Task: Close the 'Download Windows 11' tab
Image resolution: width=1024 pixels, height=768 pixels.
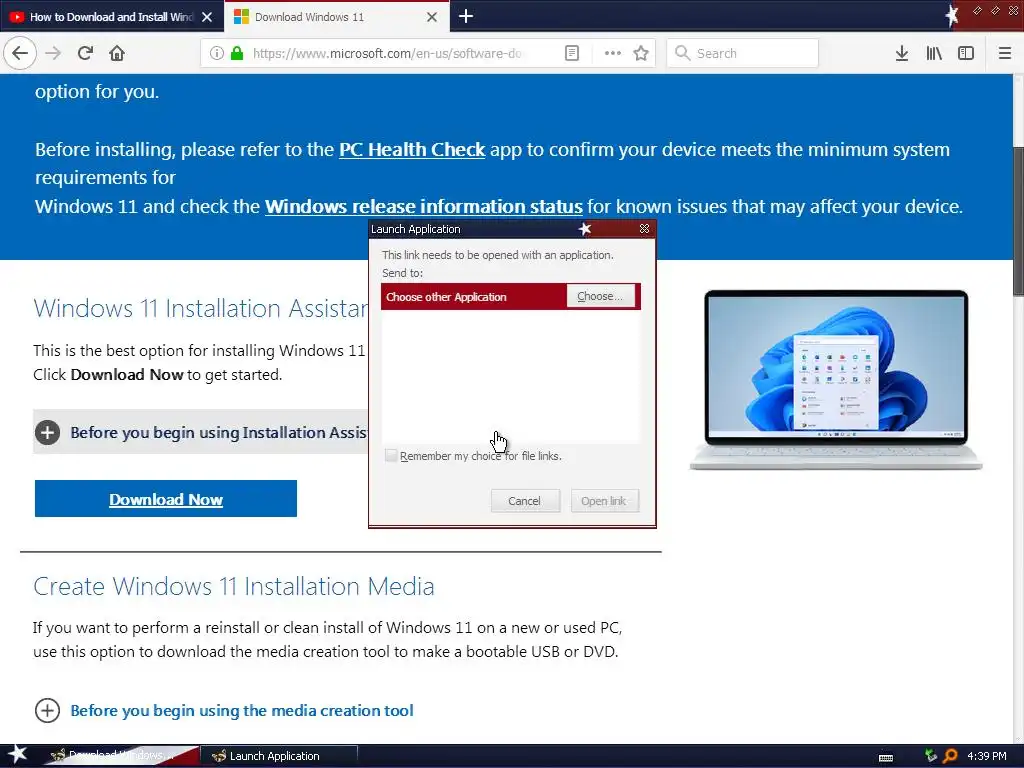Action: coord(432,17)
